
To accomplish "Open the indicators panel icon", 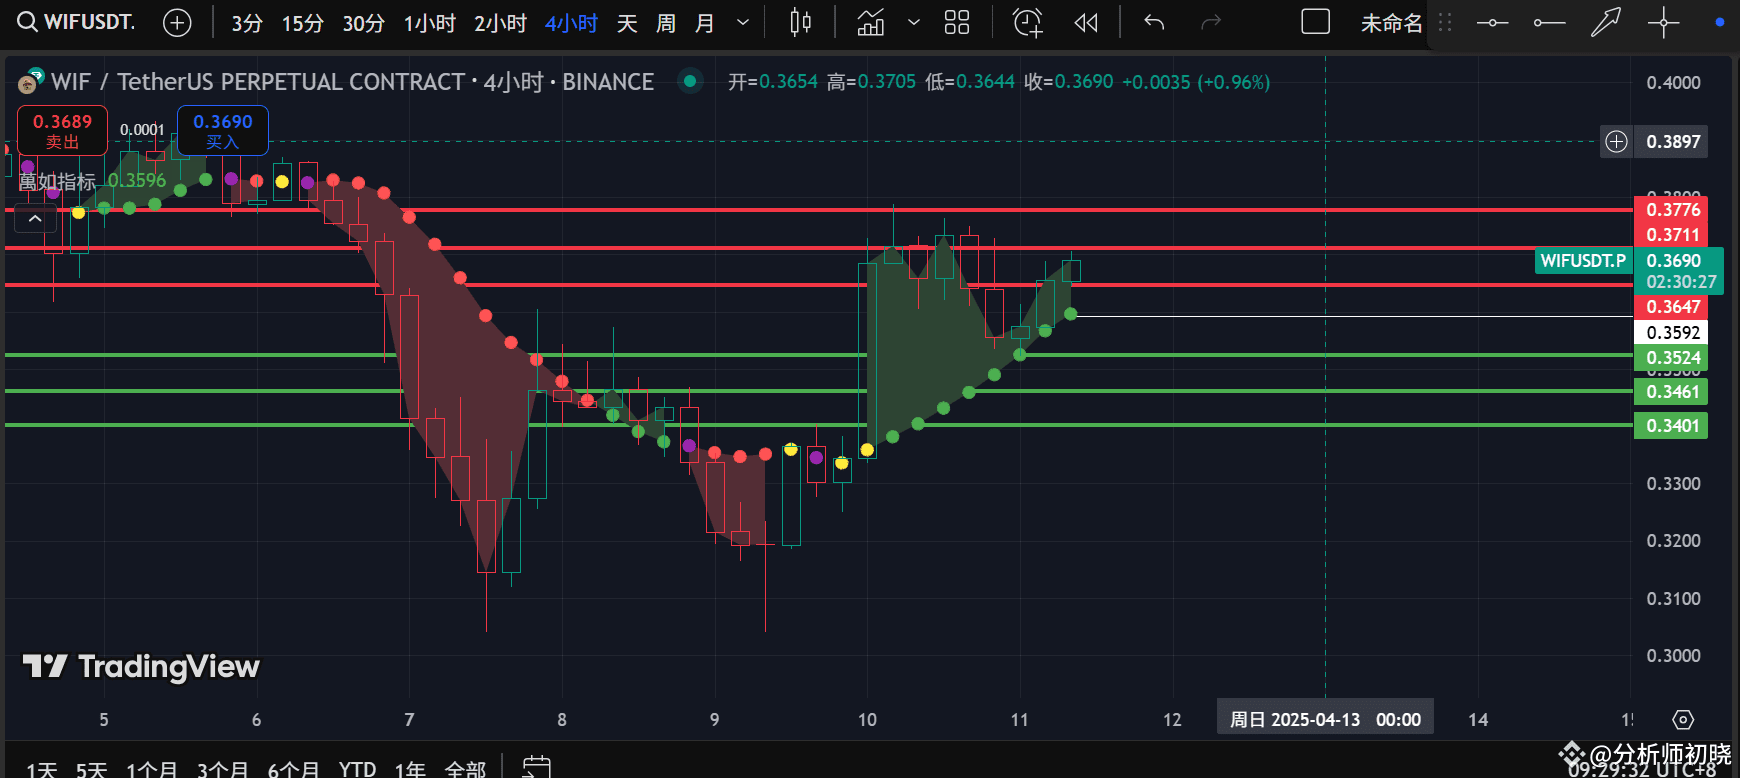I will [871, 22].
